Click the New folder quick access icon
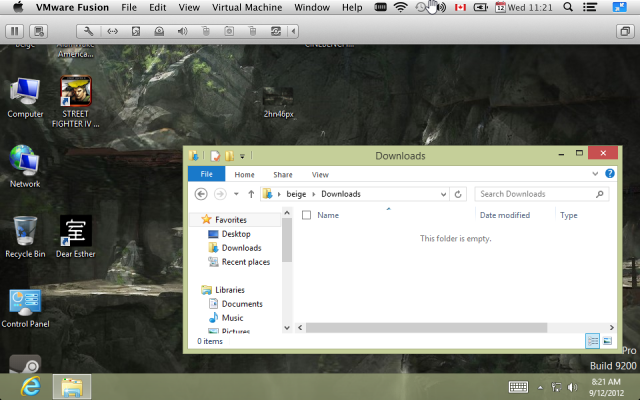 point(229,156)
